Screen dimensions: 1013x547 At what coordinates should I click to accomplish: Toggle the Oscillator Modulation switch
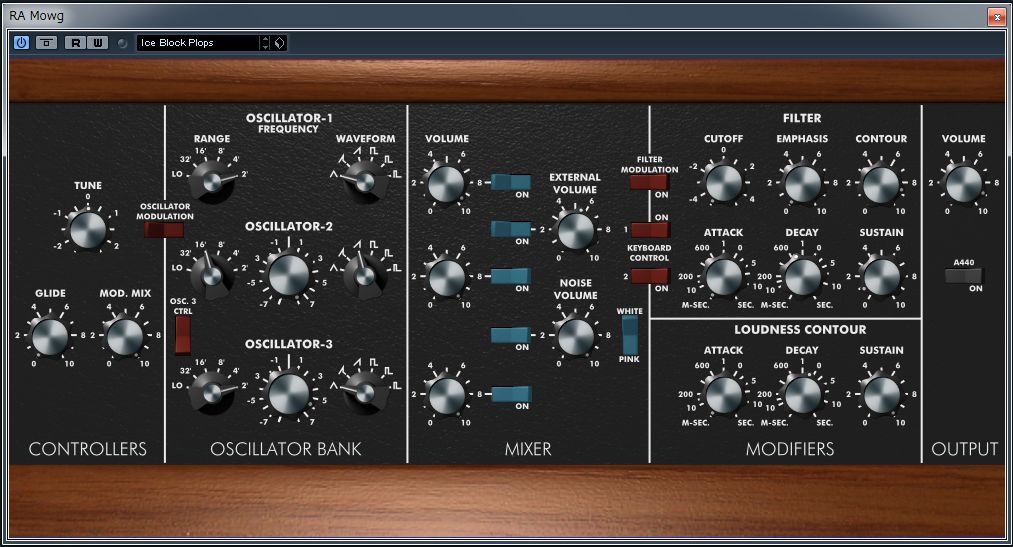(x=164, y=229)
